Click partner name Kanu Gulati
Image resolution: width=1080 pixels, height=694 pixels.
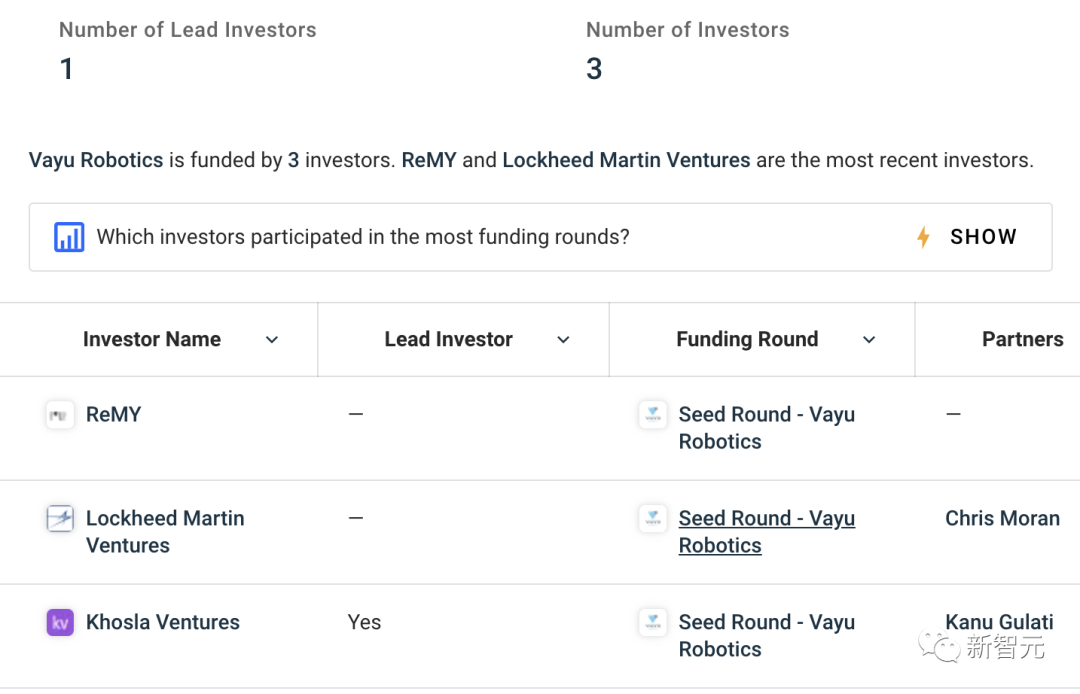pyautogui.click(x=999, y=623)
